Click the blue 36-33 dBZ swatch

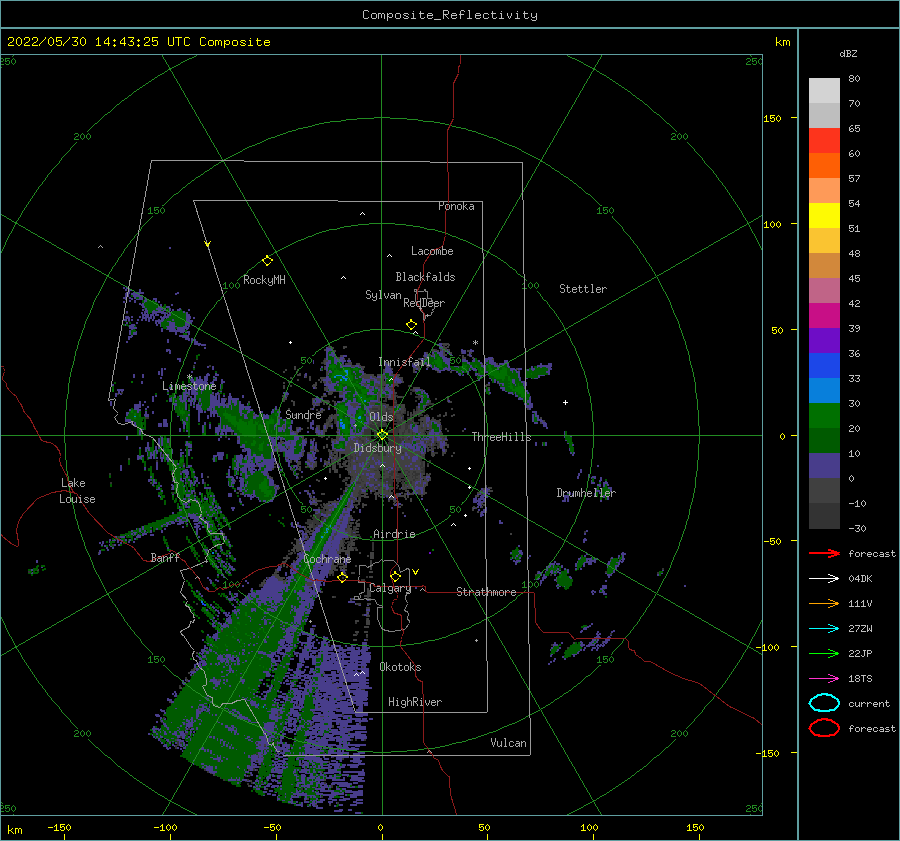(x=824, y=366)
